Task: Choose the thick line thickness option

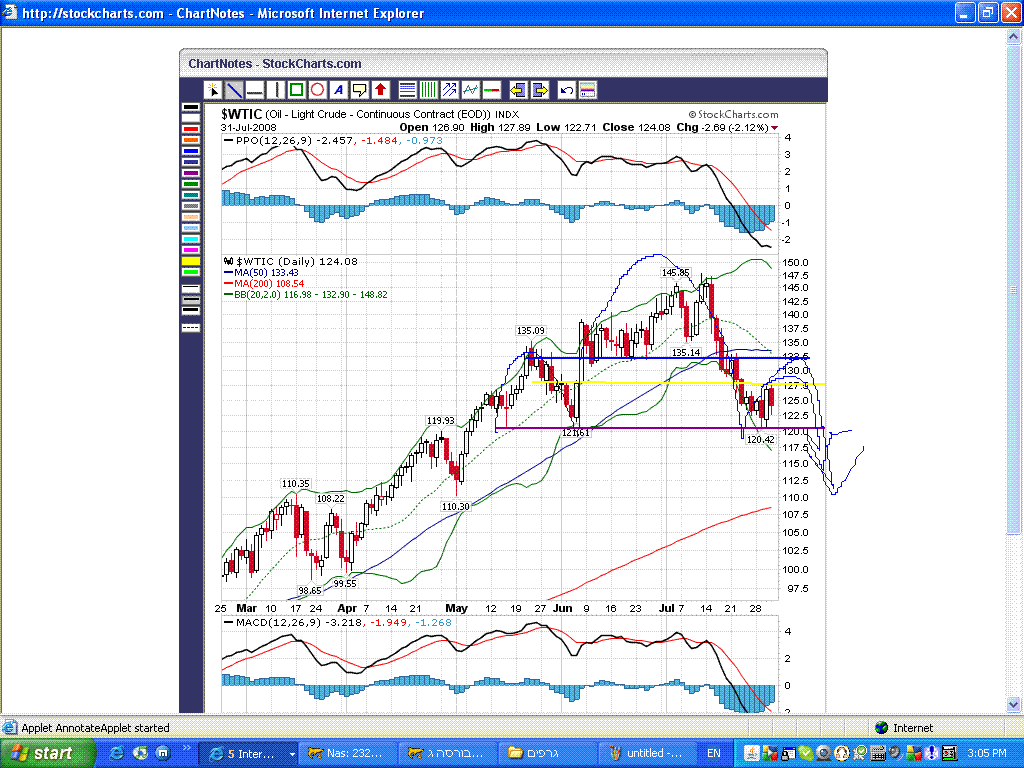Action: click(191, 311)
